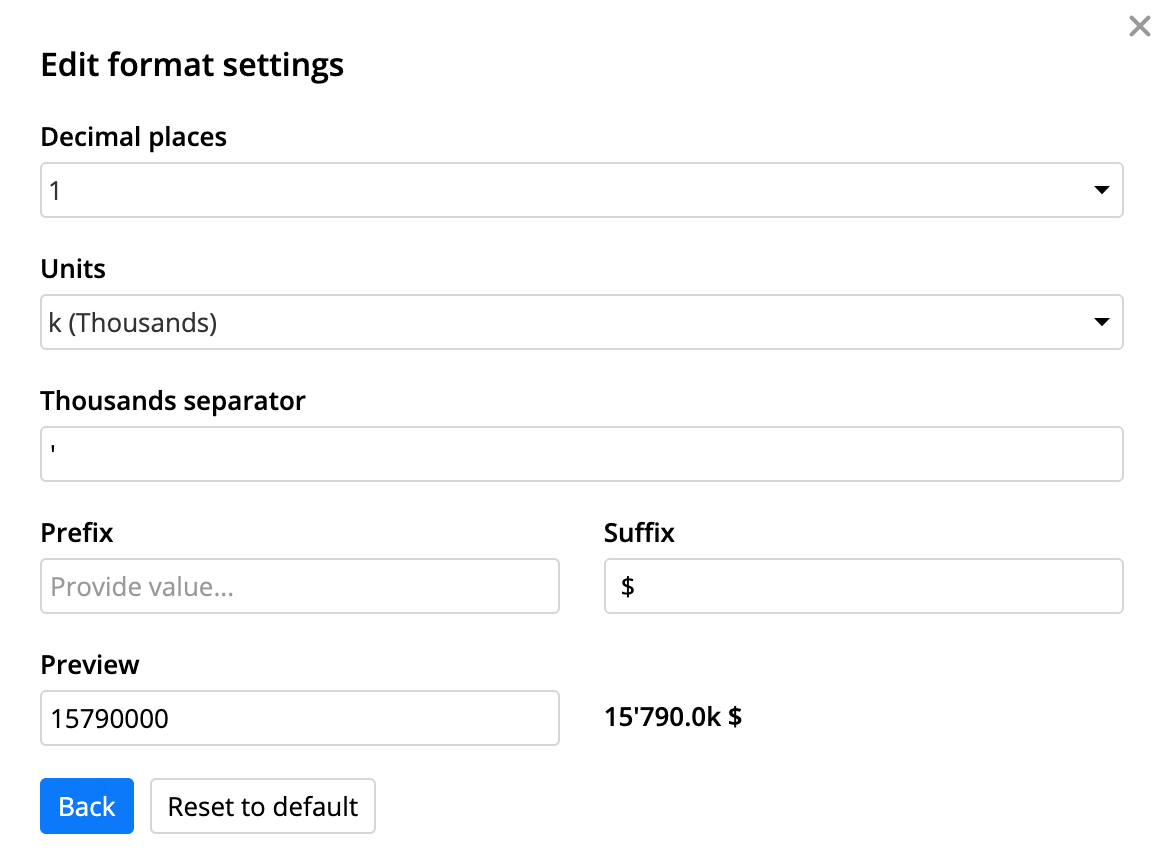This screenshot has height=868, width=1164.
Task: Open the Decimal places dropdown
Action: pyautogui.click(x=580, y=189)
